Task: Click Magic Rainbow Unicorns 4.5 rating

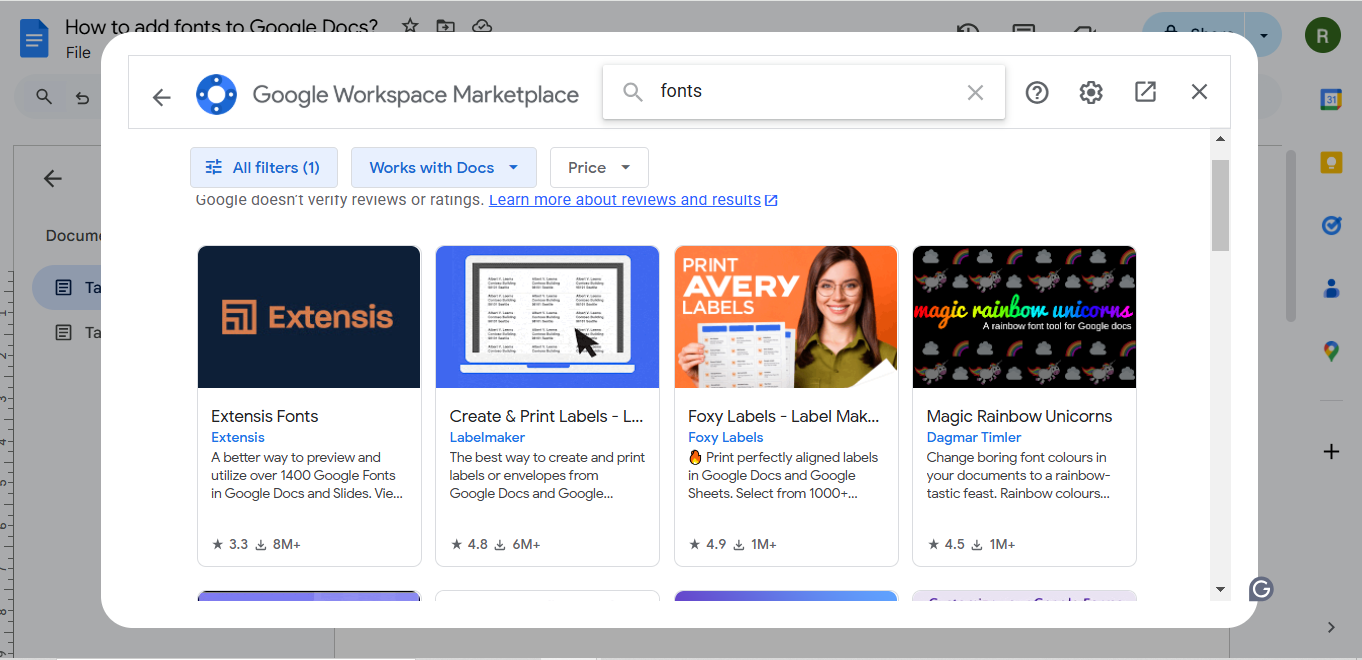Action: [945, 544]
